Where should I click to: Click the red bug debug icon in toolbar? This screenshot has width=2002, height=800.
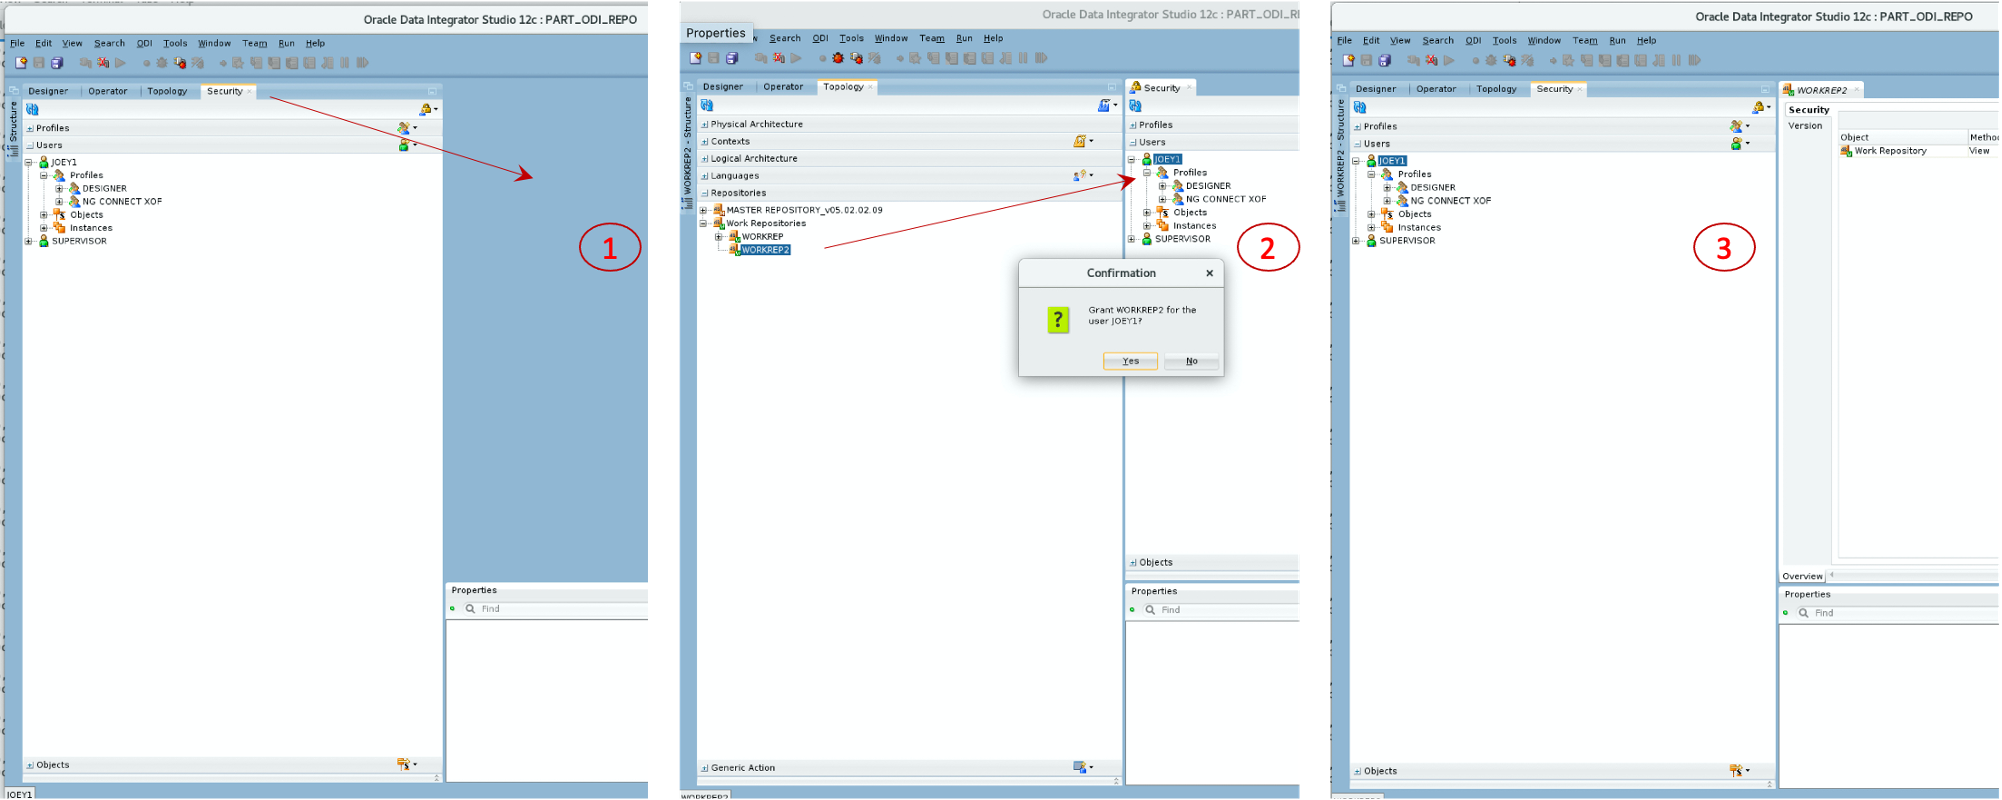(x=838, y=59)
